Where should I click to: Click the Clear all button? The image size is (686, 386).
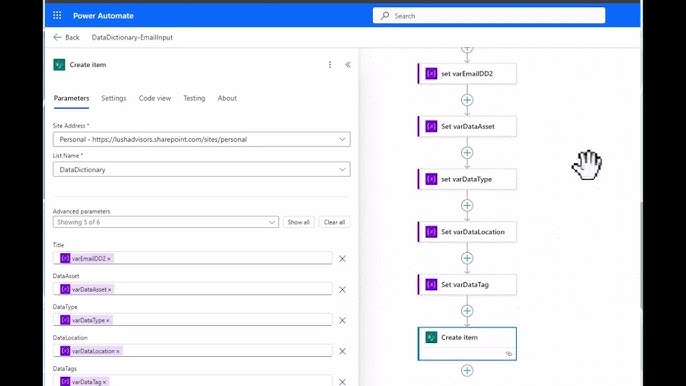(x=334, y=222)
